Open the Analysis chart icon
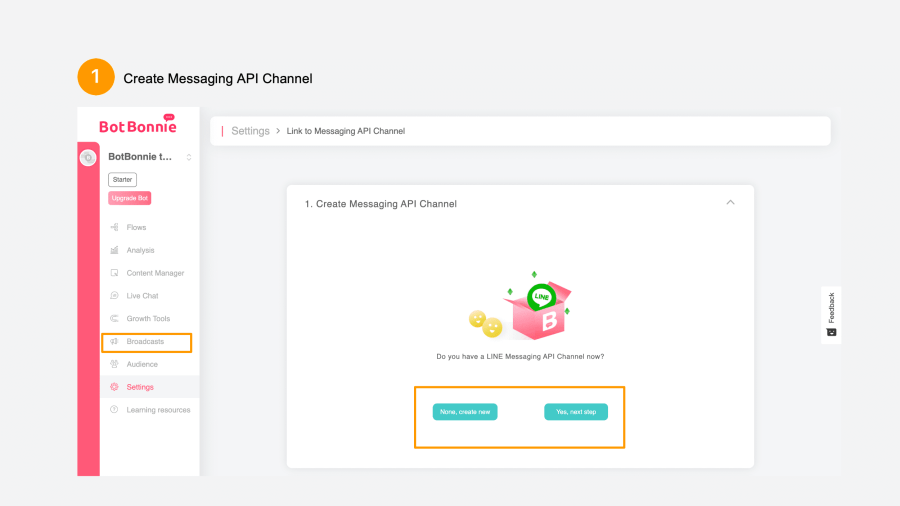900x506 pixels. 114,250
